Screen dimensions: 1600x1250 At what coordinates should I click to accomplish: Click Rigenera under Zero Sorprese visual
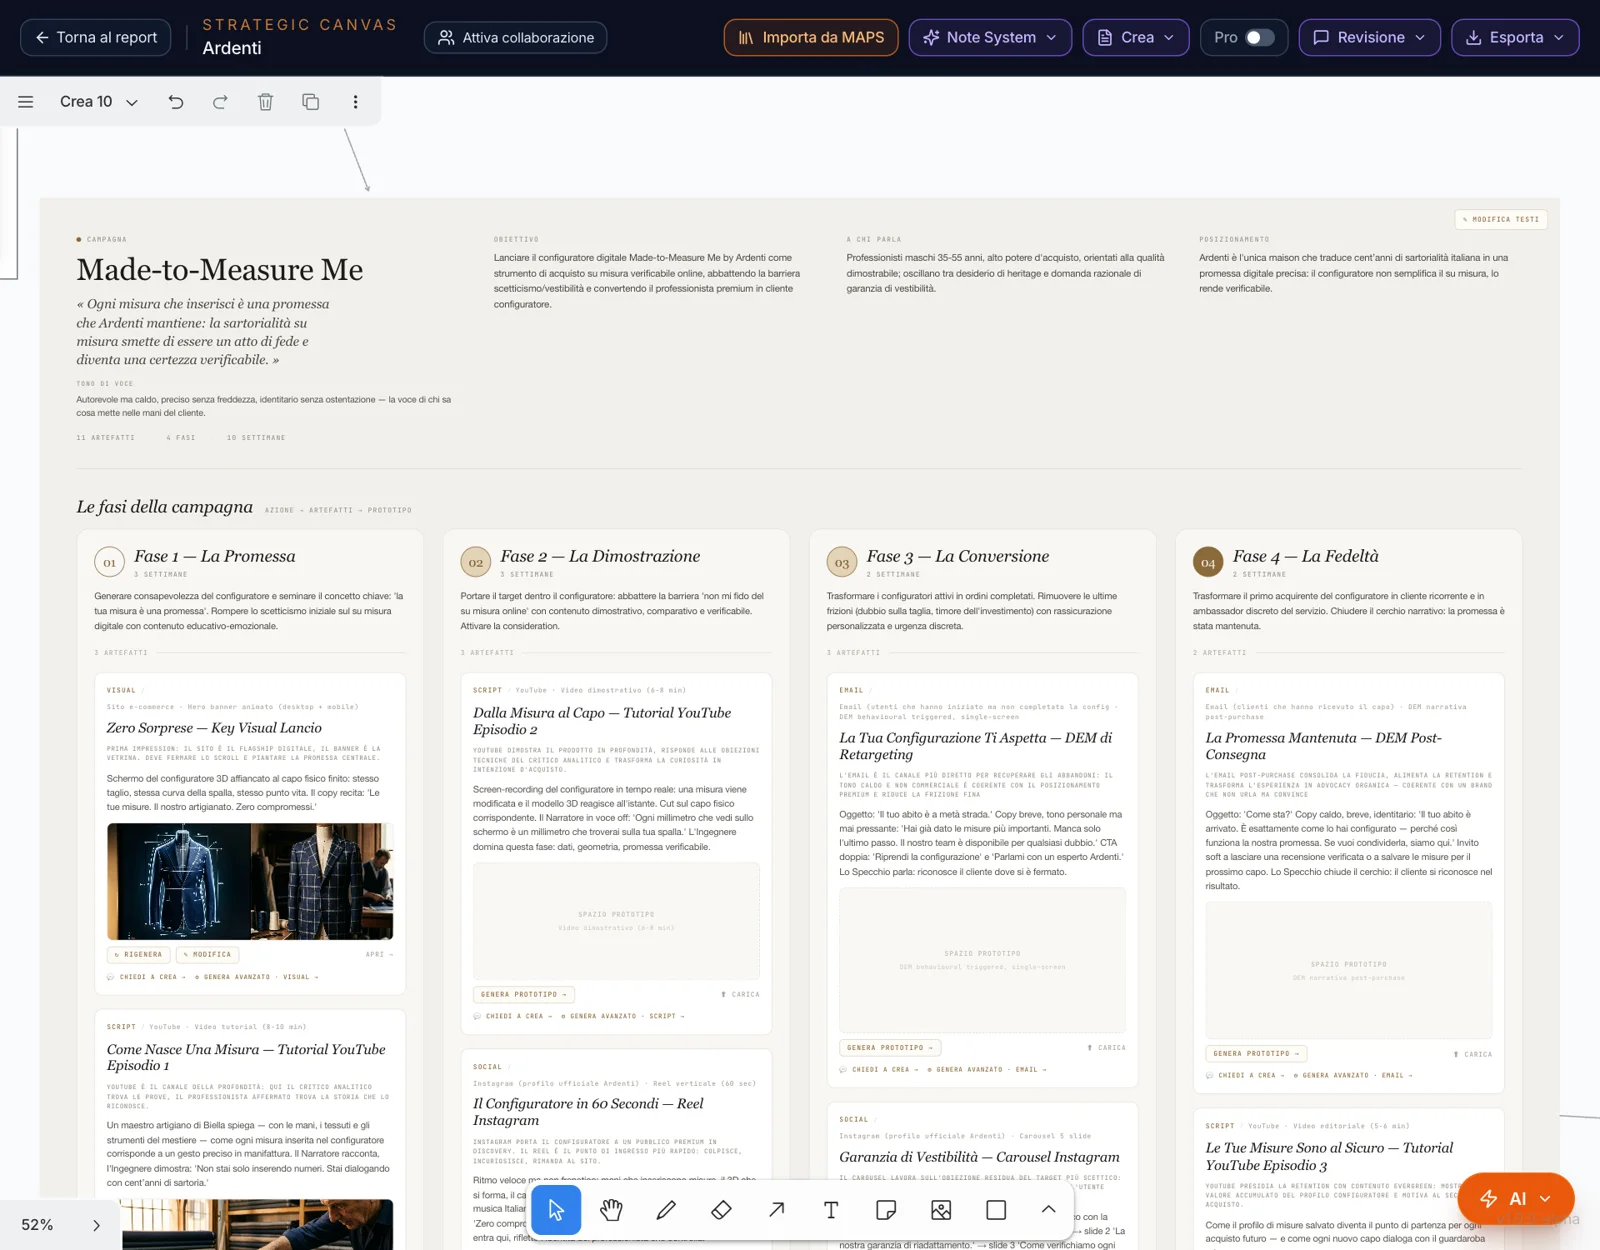[139, 954]
